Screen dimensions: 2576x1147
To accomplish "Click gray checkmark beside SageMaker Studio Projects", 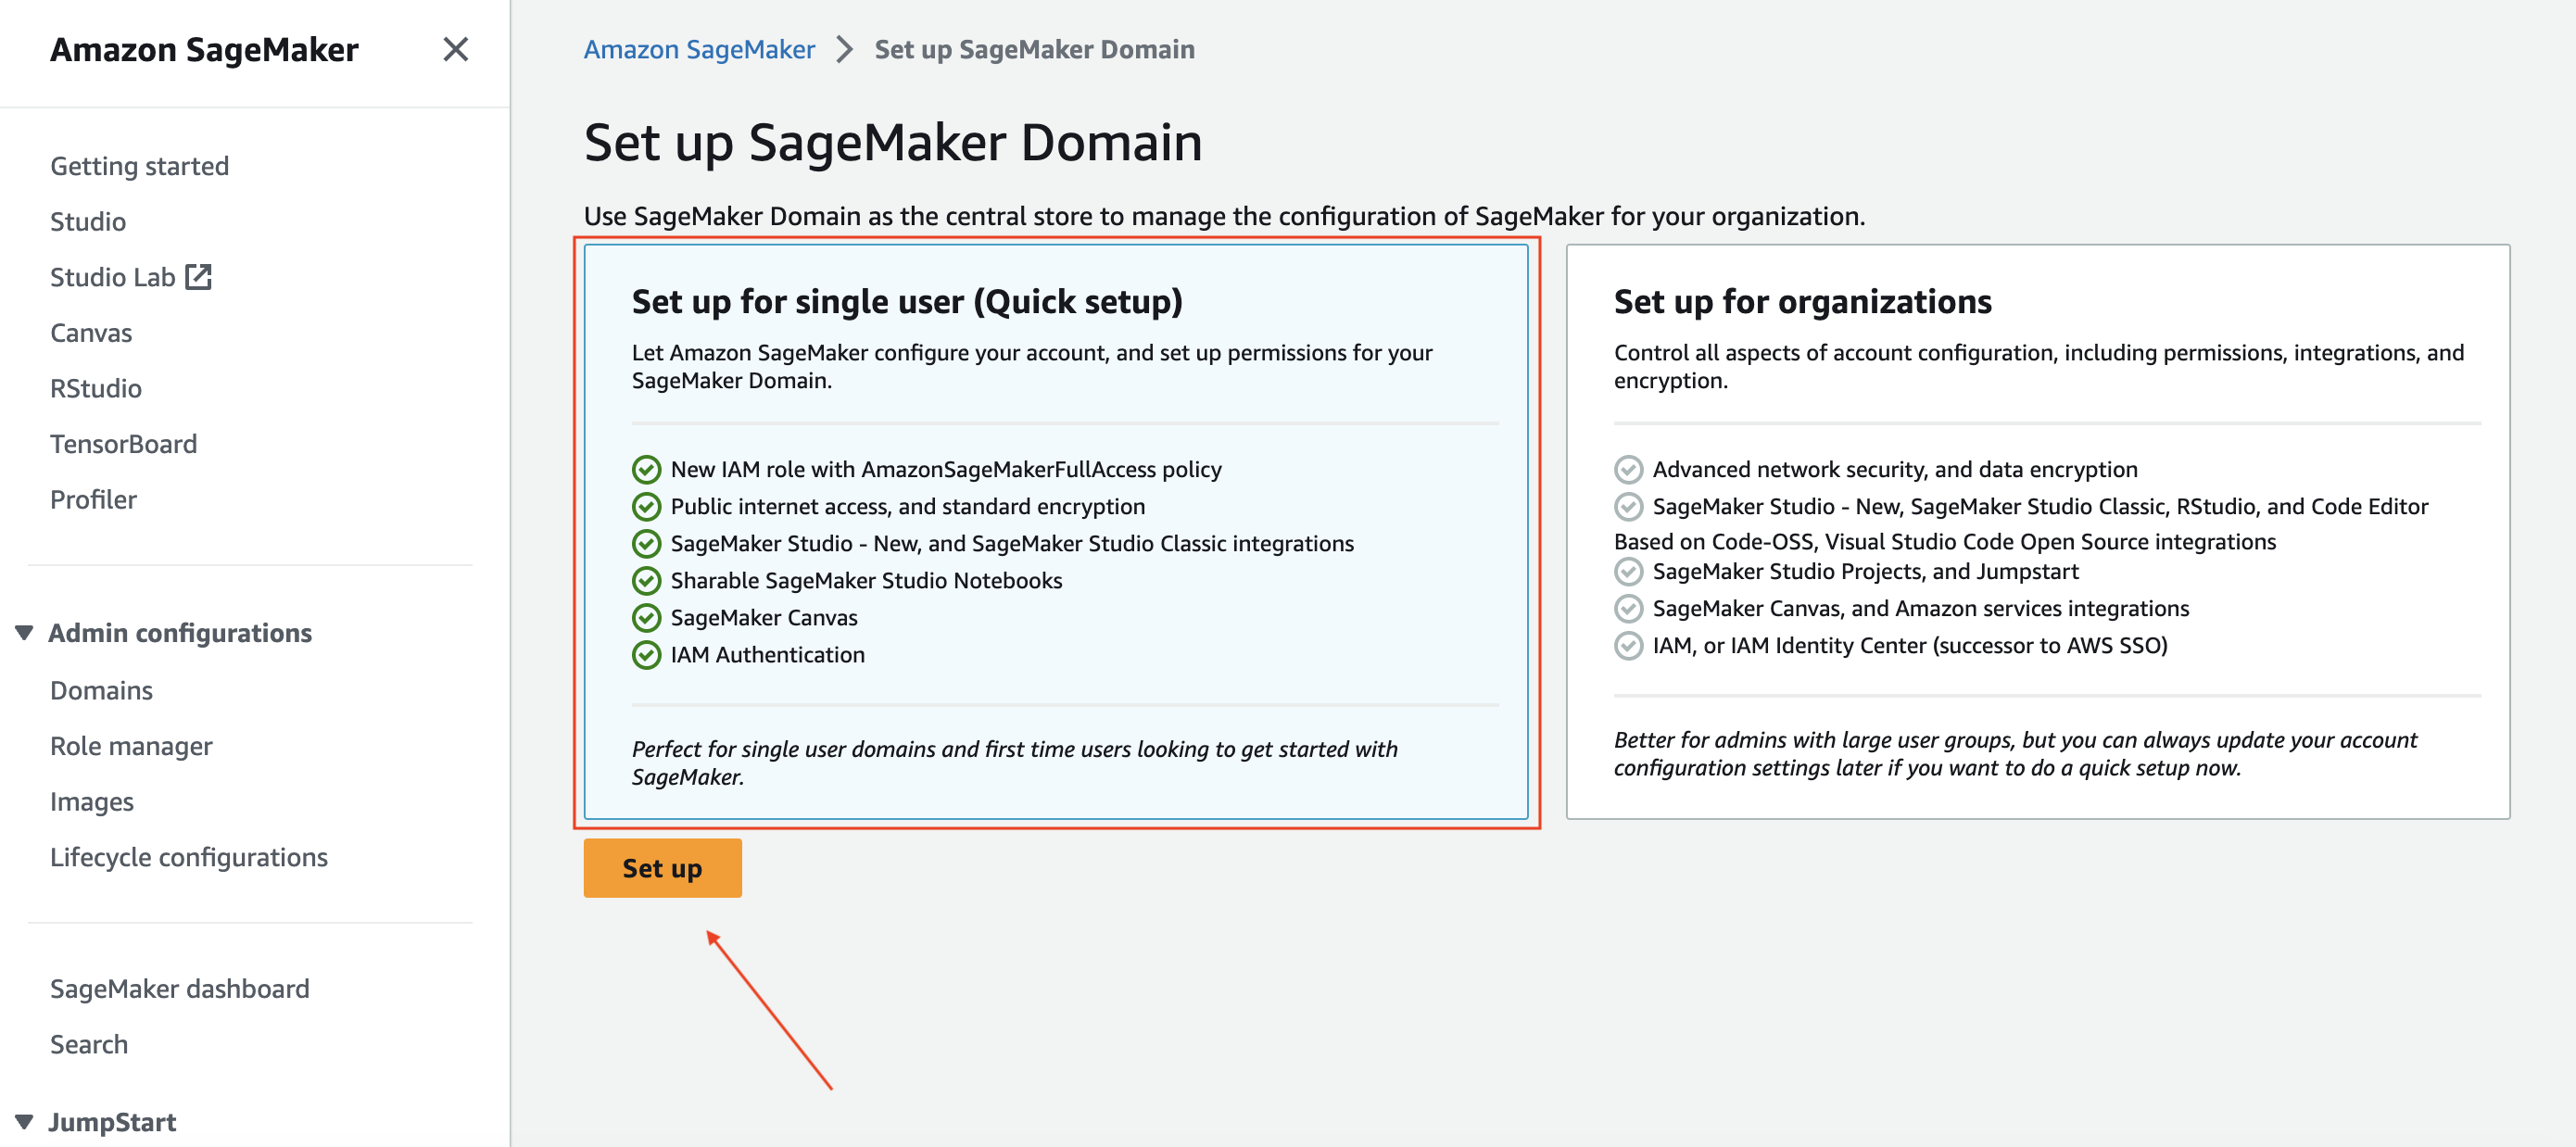I will pyautogui.click(x=1628, y=572).
